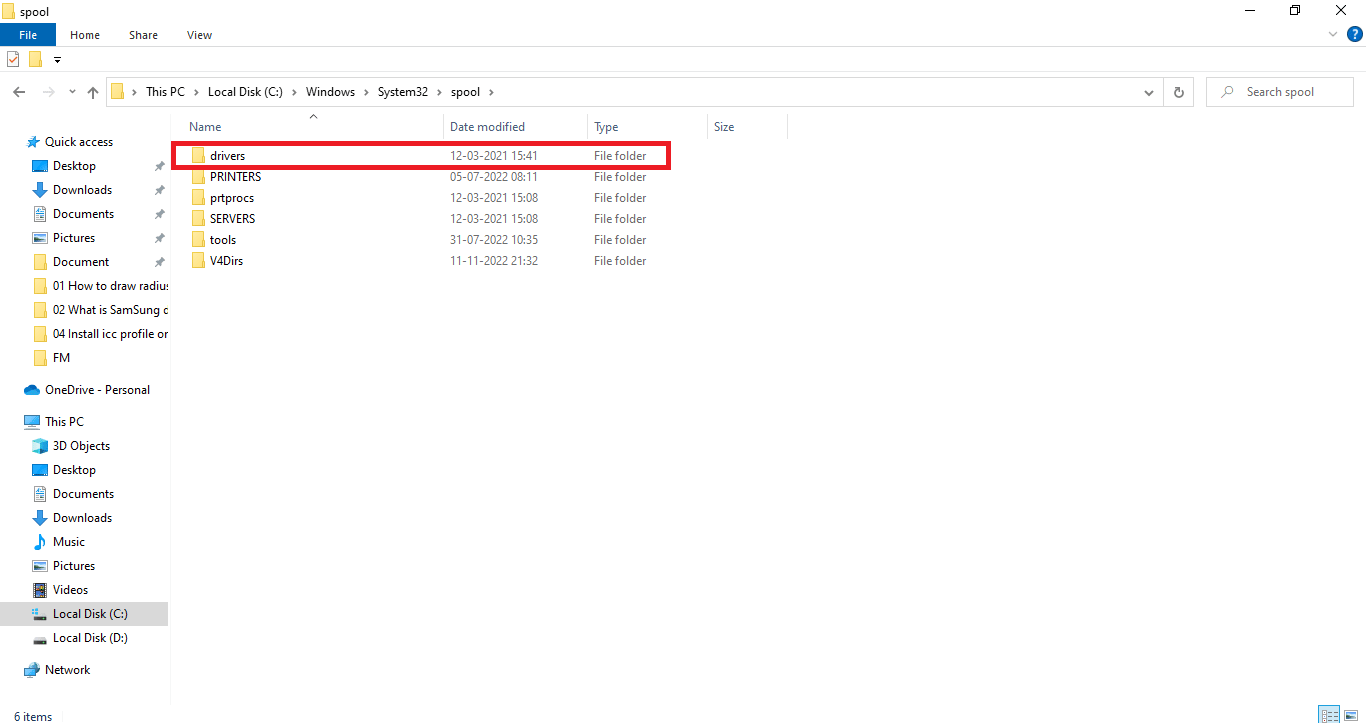Select Local Disk (D:) in navigation pane

coord(90,638)
